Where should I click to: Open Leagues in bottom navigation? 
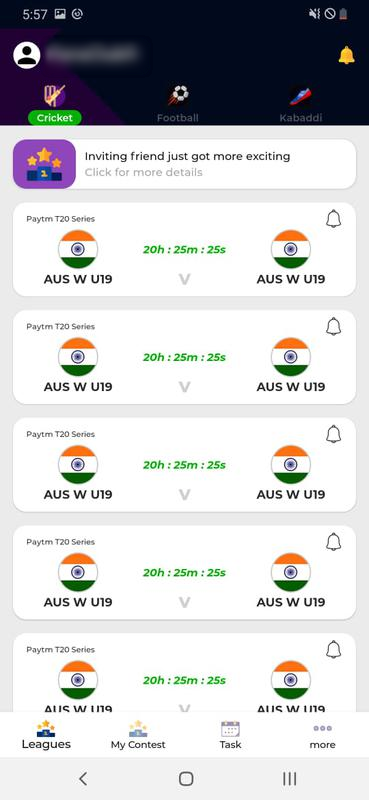(46, 735)
